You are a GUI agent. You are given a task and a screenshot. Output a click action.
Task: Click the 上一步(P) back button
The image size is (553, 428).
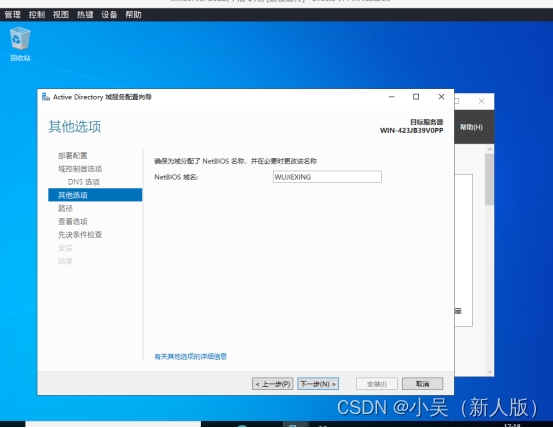[x=273, y=384]
